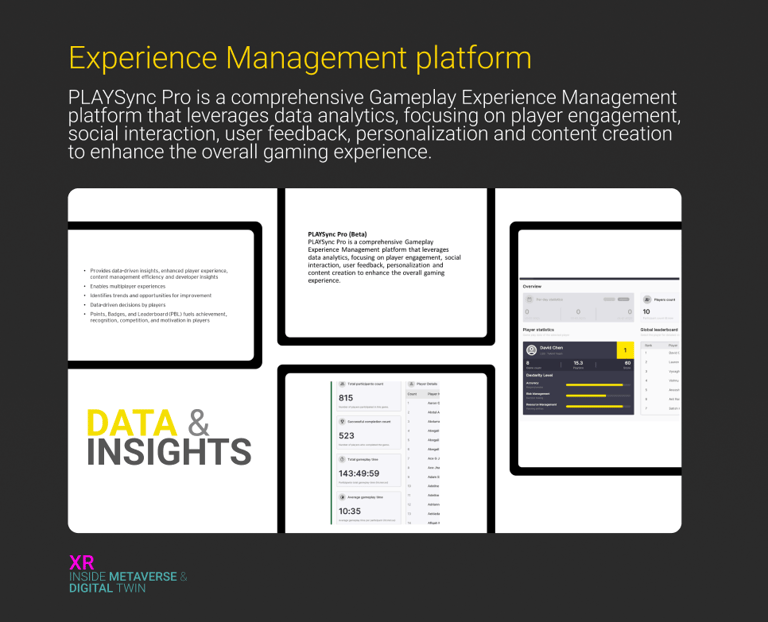The height and width of the screenshot is (622, 768).
Task: Click the Total participants count people icon
Action: point(342,384)
